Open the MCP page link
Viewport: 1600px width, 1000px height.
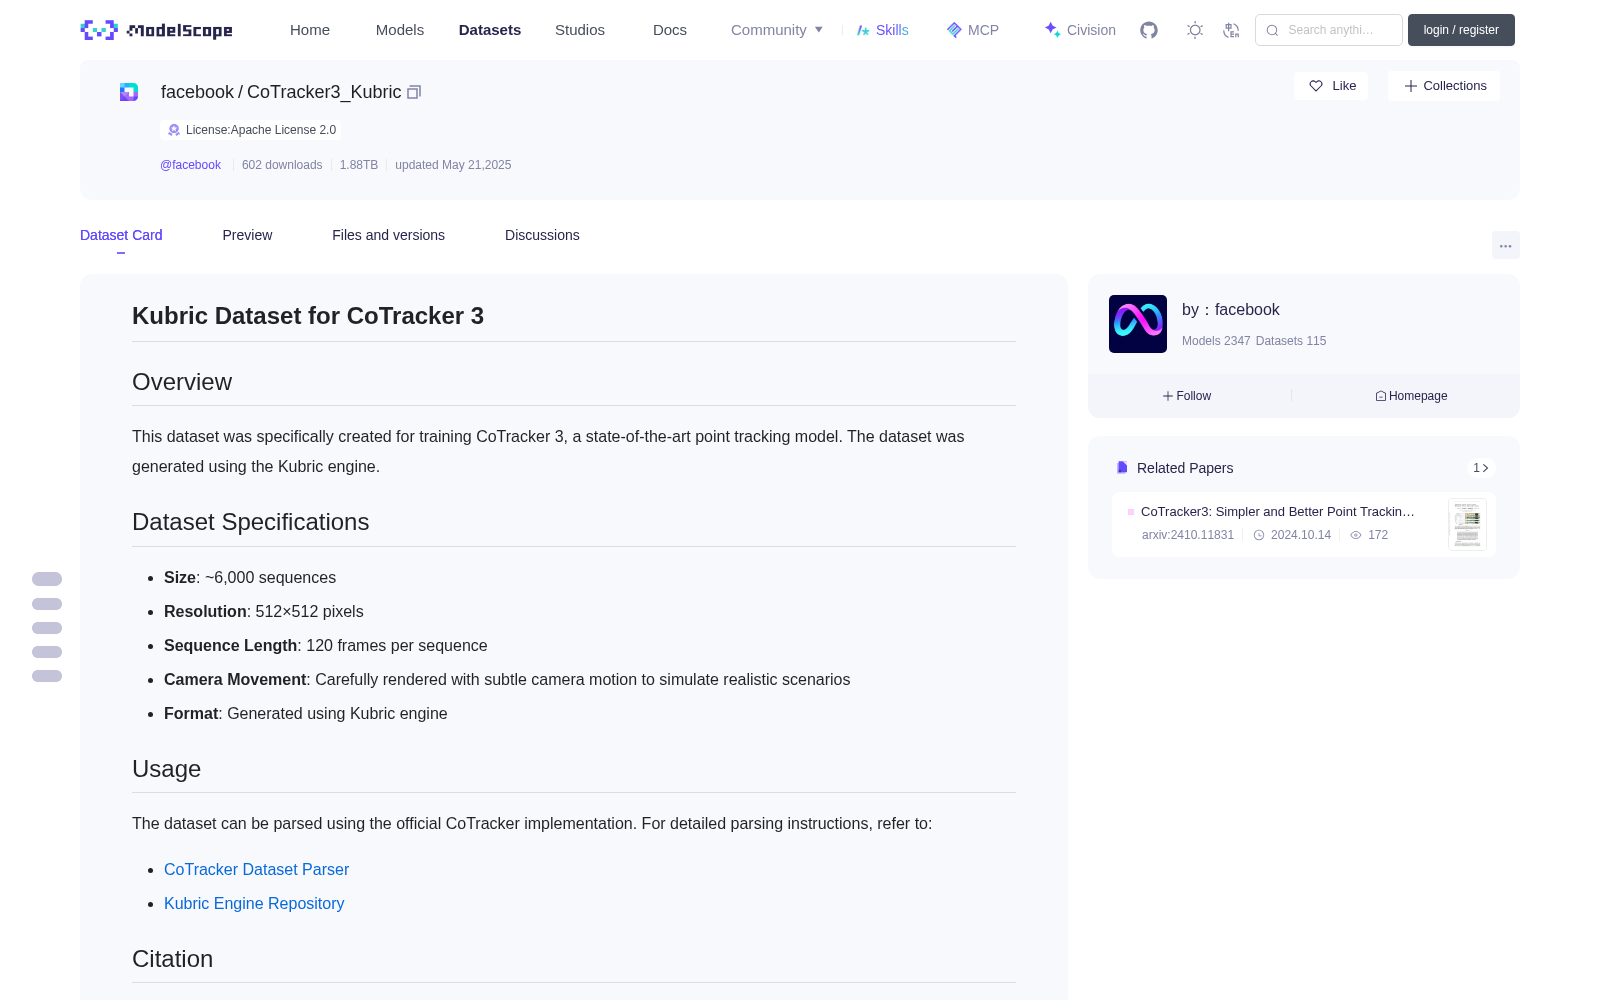[x=973, y=30]
